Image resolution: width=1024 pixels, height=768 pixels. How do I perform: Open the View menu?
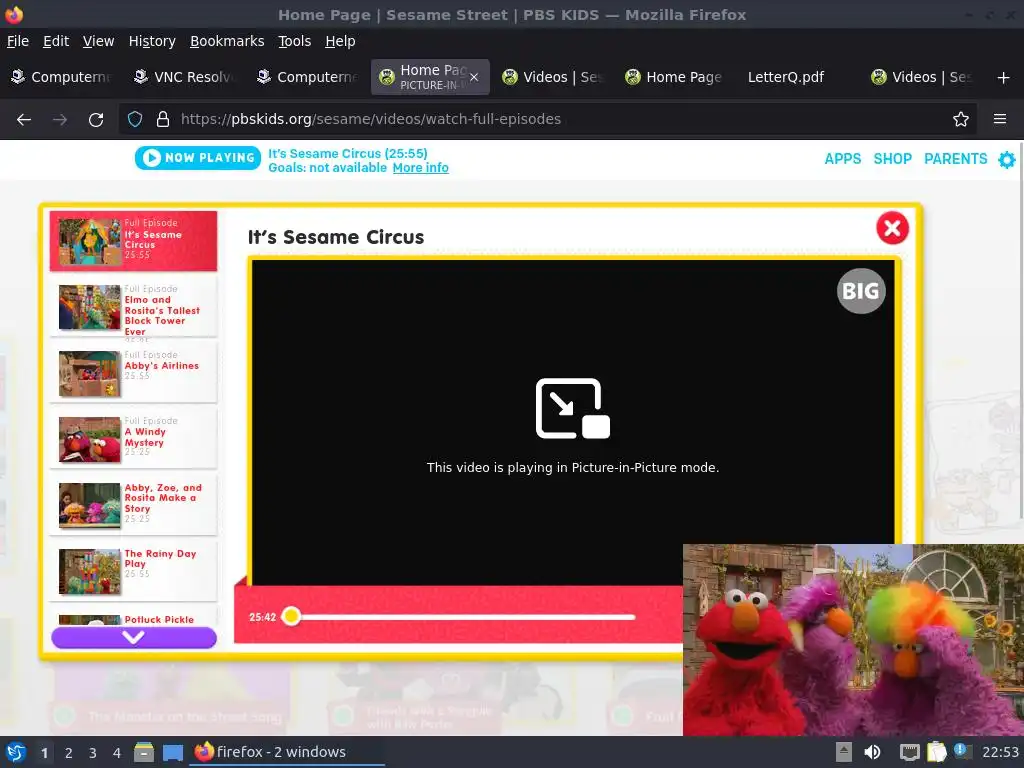click(99, 41)
